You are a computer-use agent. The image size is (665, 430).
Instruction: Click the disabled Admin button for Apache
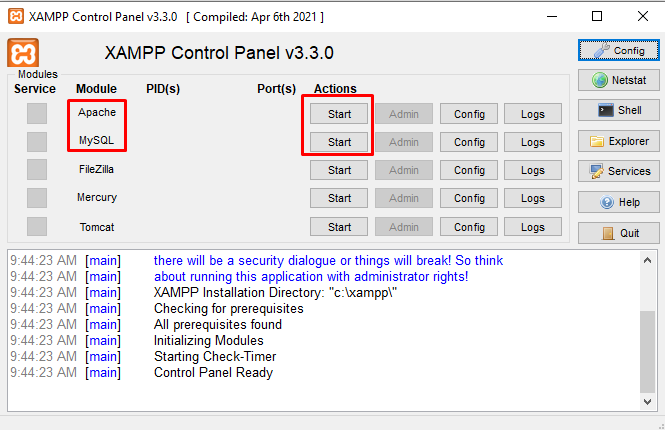point(404,114)
